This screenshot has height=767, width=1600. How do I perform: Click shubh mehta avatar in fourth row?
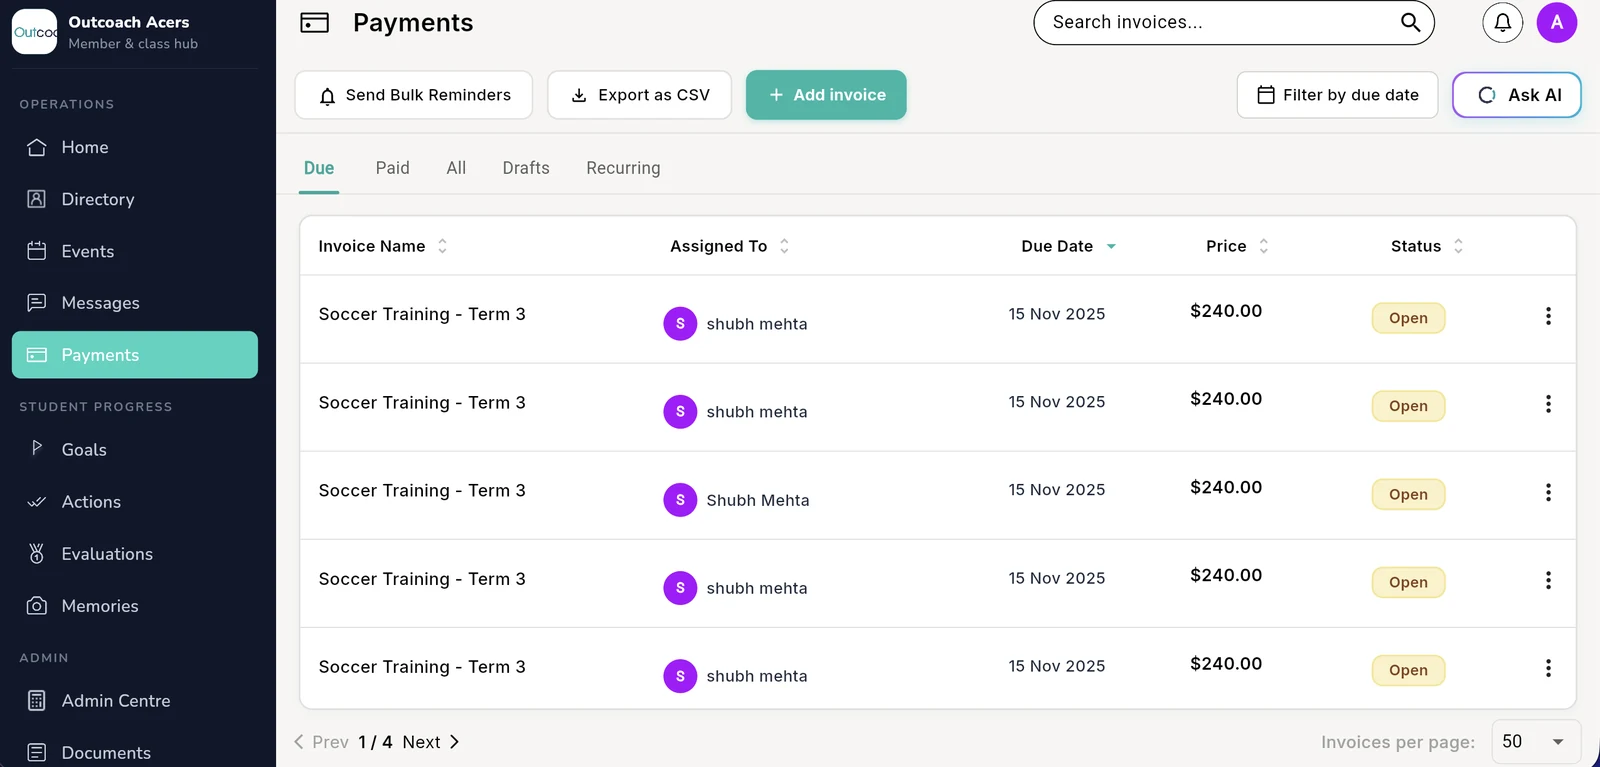pos(680,588)
